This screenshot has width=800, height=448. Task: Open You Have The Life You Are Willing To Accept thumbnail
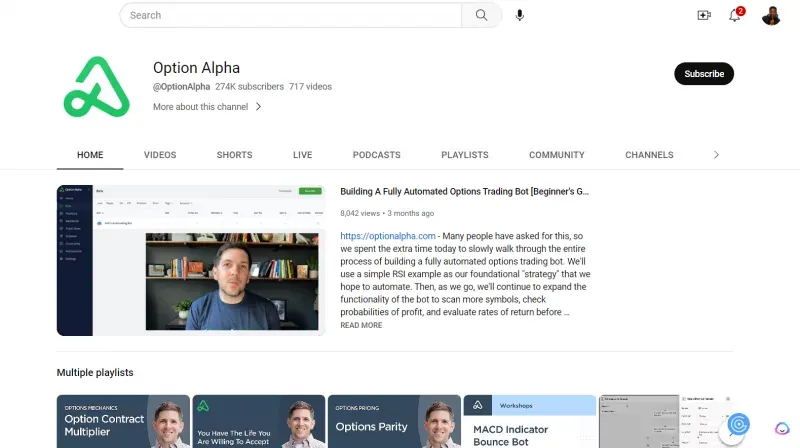tap(259, 421)
